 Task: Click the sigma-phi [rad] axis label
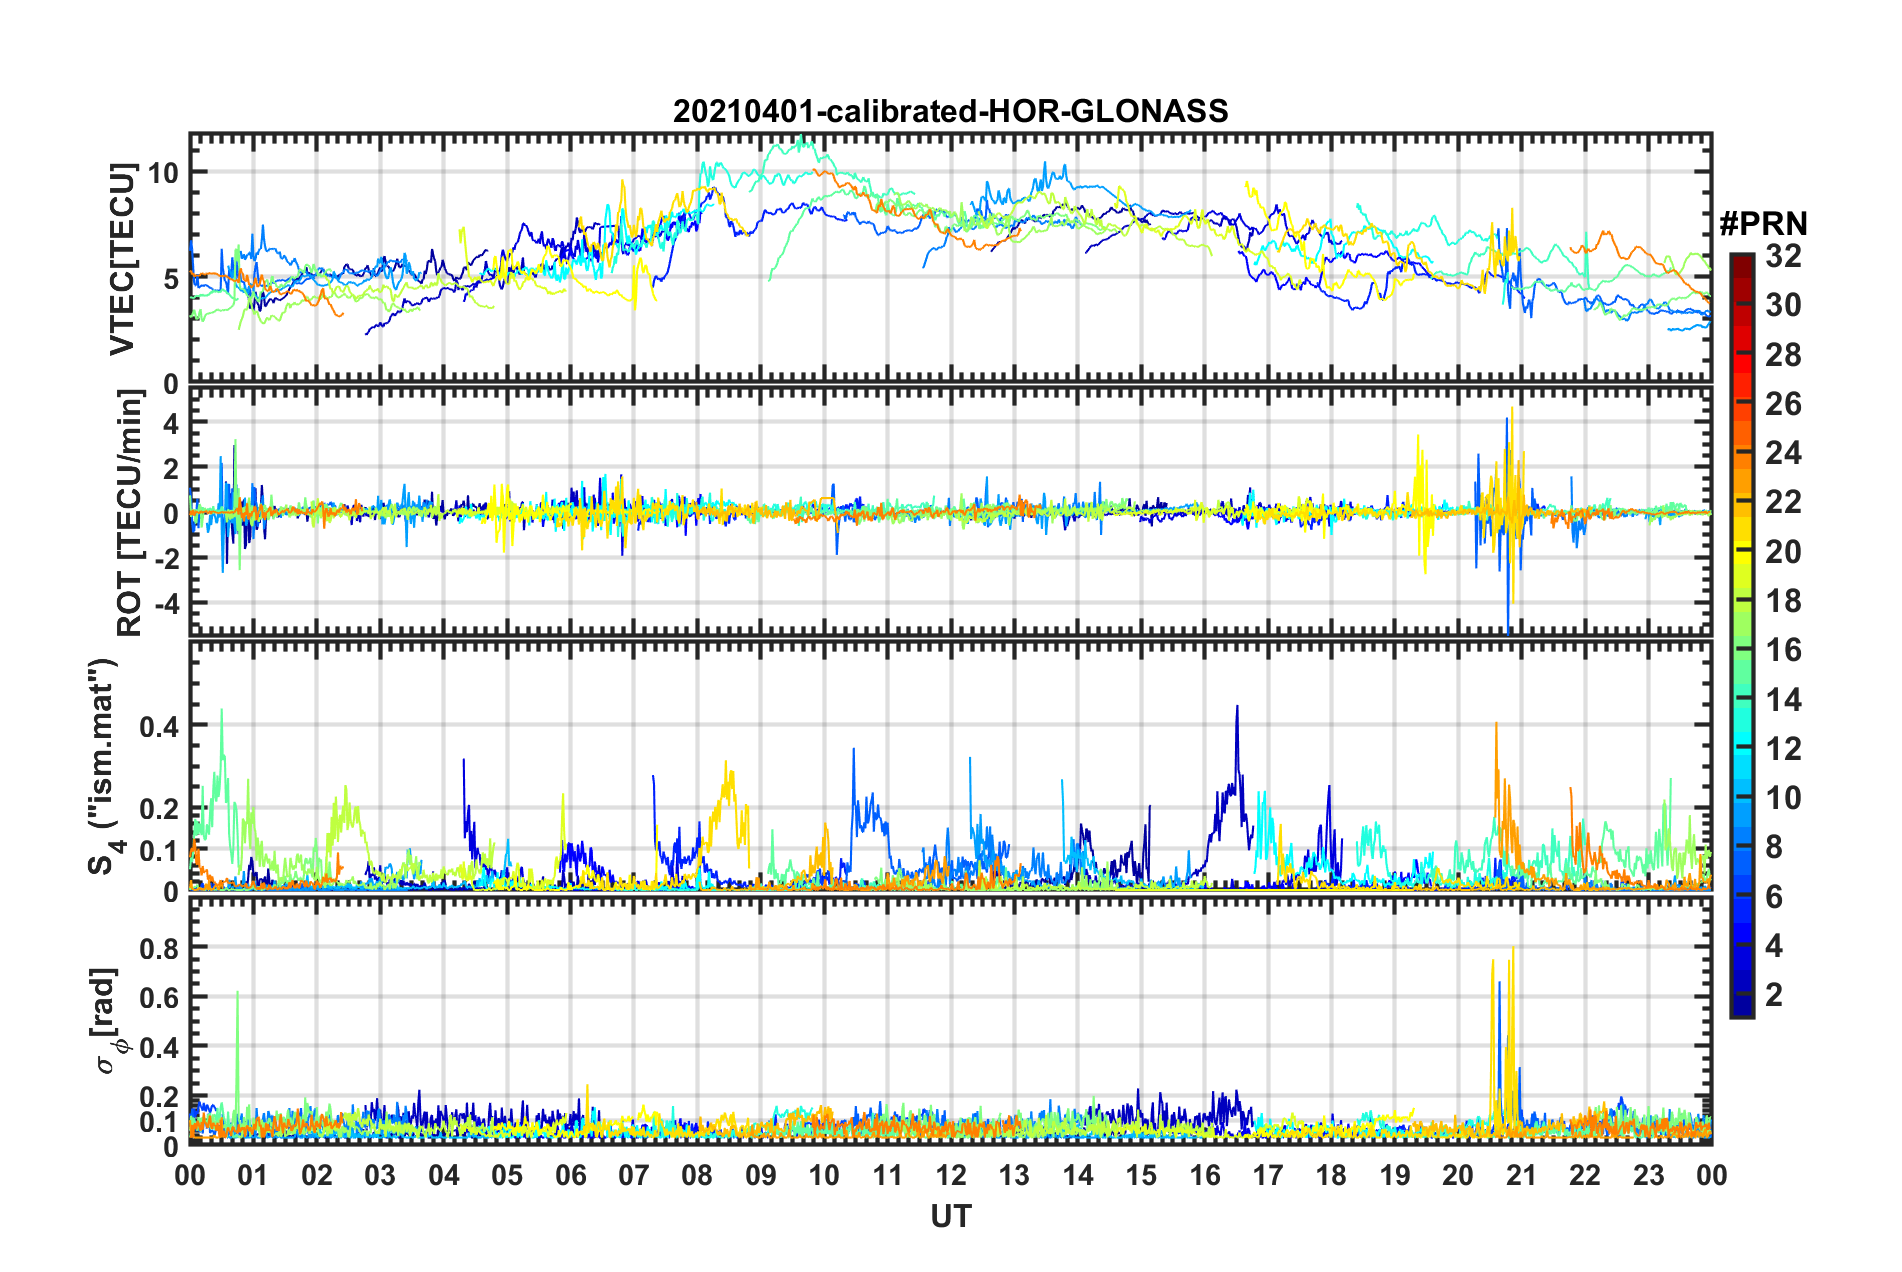(107, 1020)
